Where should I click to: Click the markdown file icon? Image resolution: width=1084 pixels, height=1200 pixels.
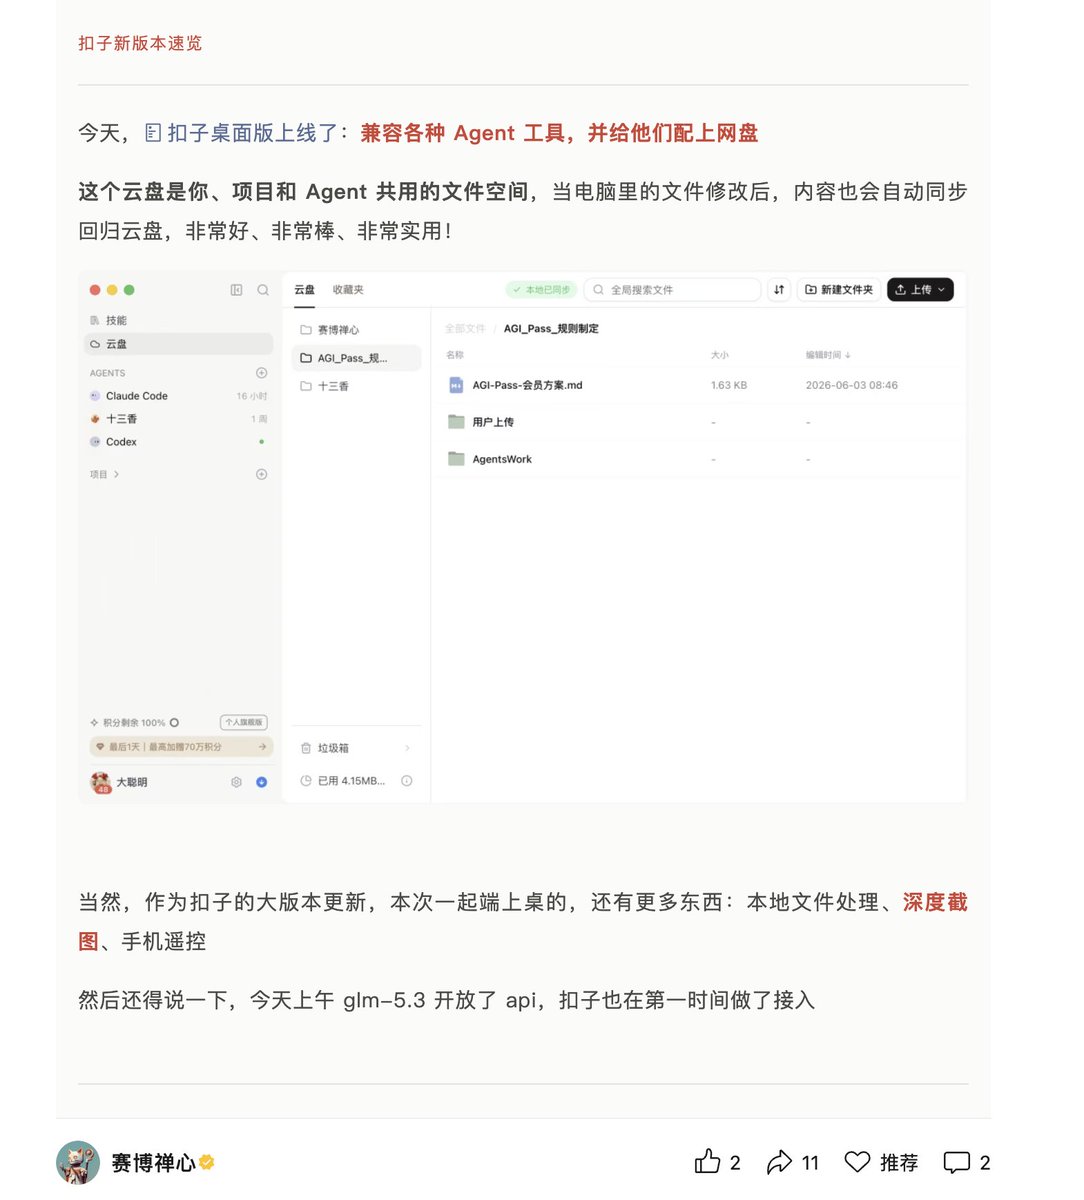point(456,385)
